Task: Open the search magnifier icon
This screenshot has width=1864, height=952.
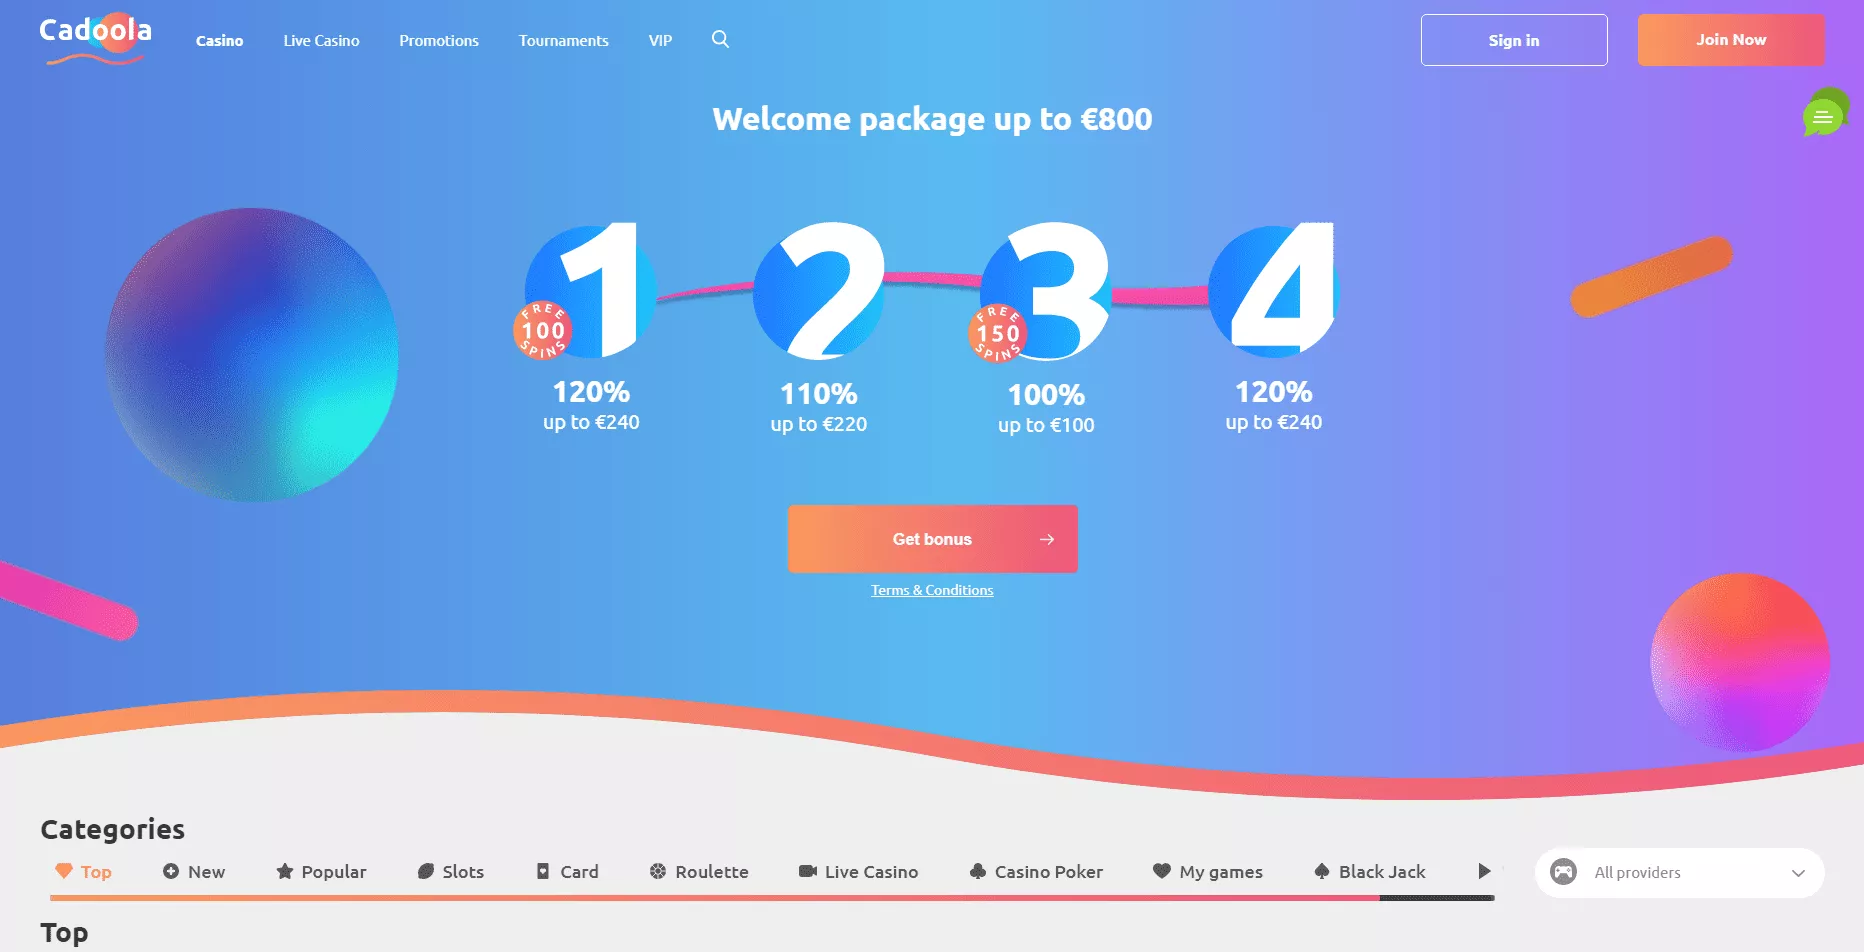Action: tap(720, 39)
